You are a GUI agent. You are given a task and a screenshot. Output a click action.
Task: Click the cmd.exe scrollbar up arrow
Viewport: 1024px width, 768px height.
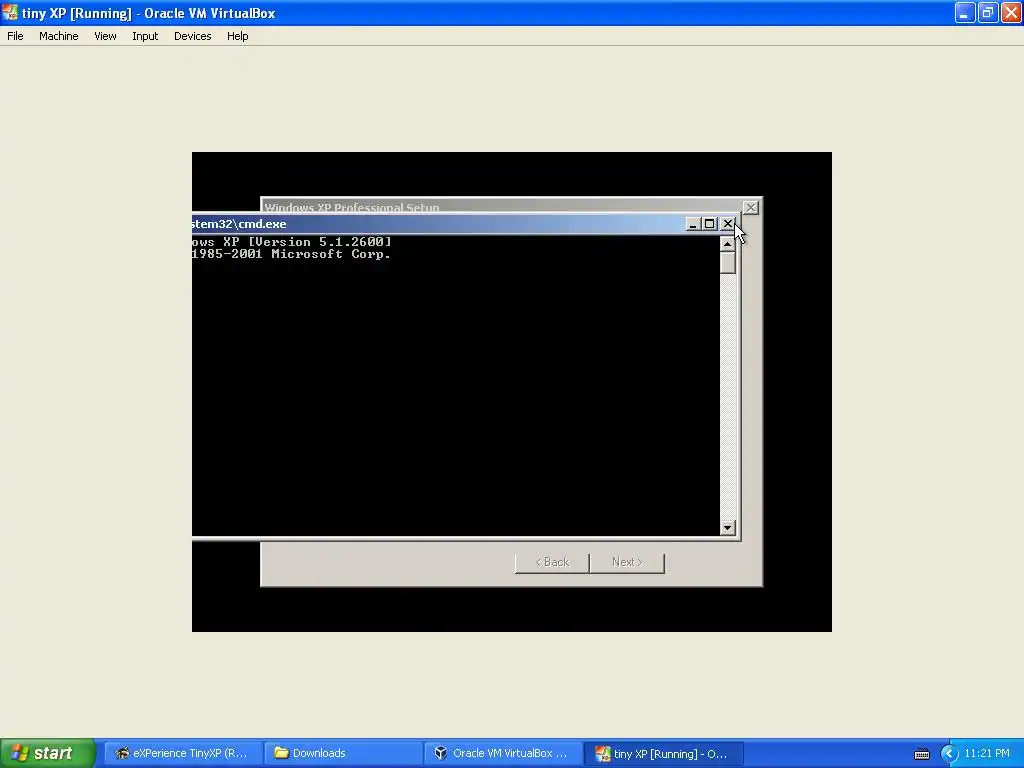pos(728,244)
